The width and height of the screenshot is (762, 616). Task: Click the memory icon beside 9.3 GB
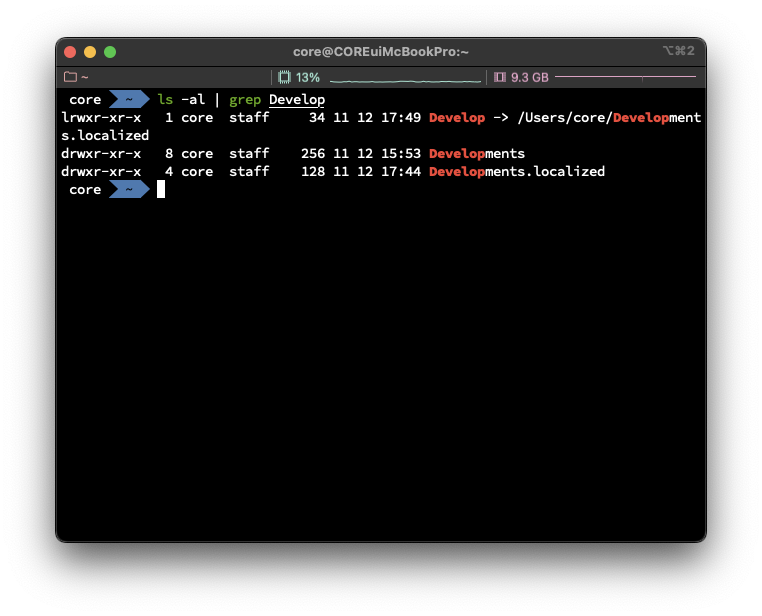[x=500, y=77]
